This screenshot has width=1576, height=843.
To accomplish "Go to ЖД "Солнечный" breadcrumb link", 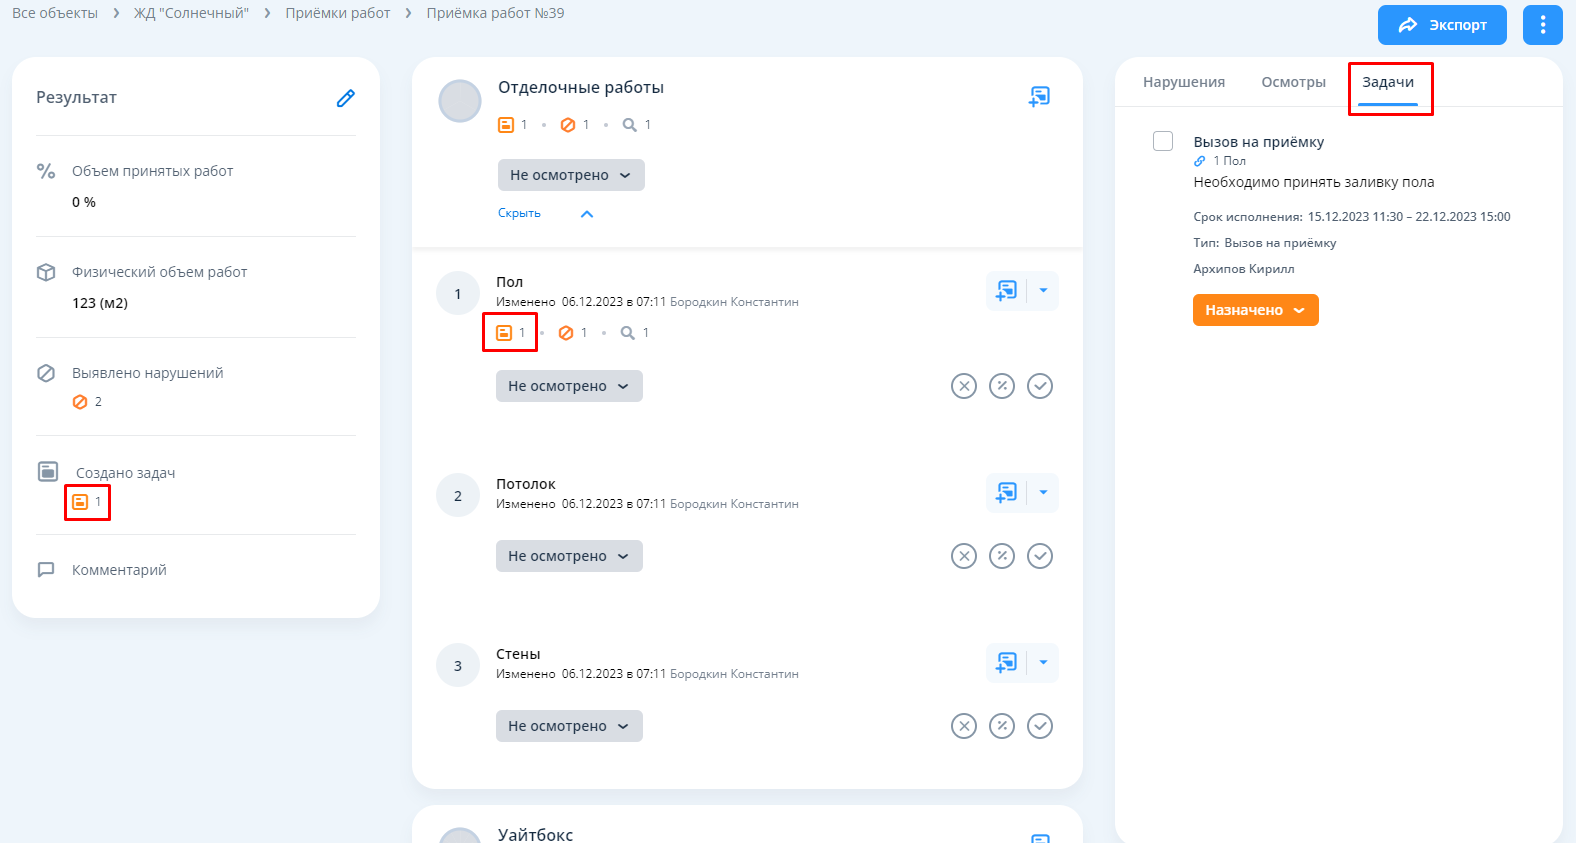I will point(191,13).
